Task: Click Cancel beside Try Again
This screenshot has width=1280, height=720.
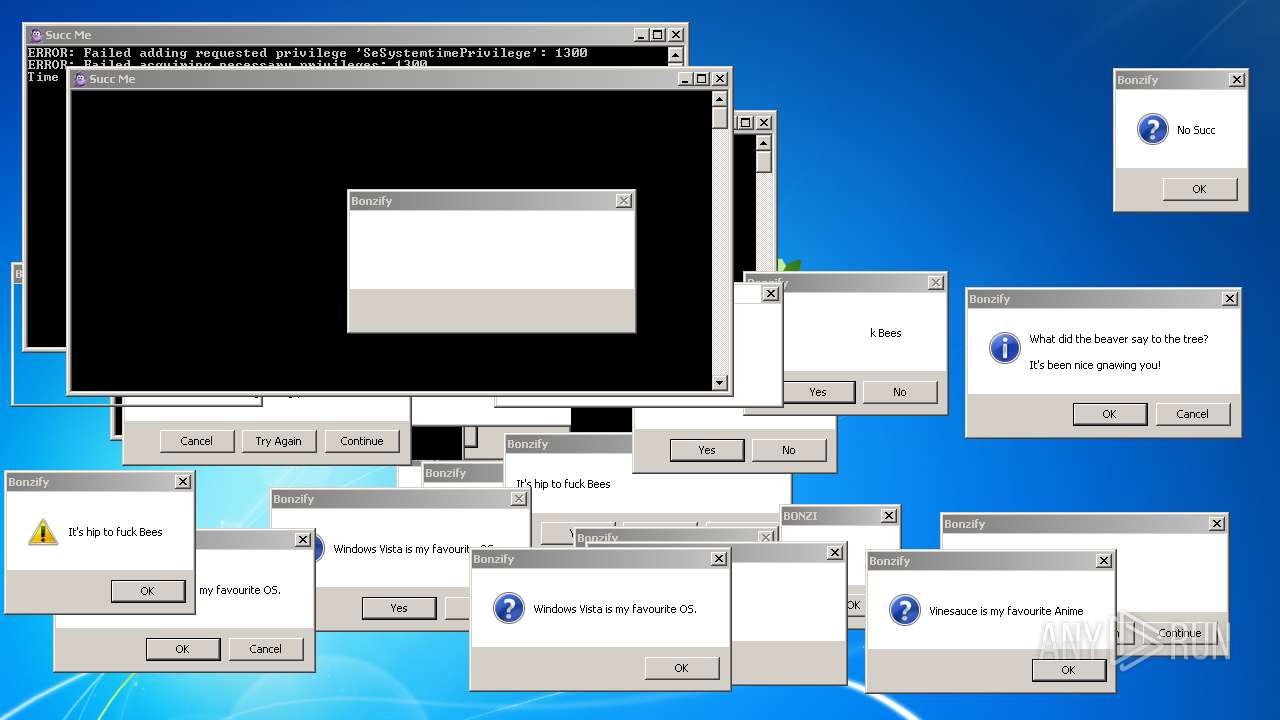Action: (x=197, y=441)
